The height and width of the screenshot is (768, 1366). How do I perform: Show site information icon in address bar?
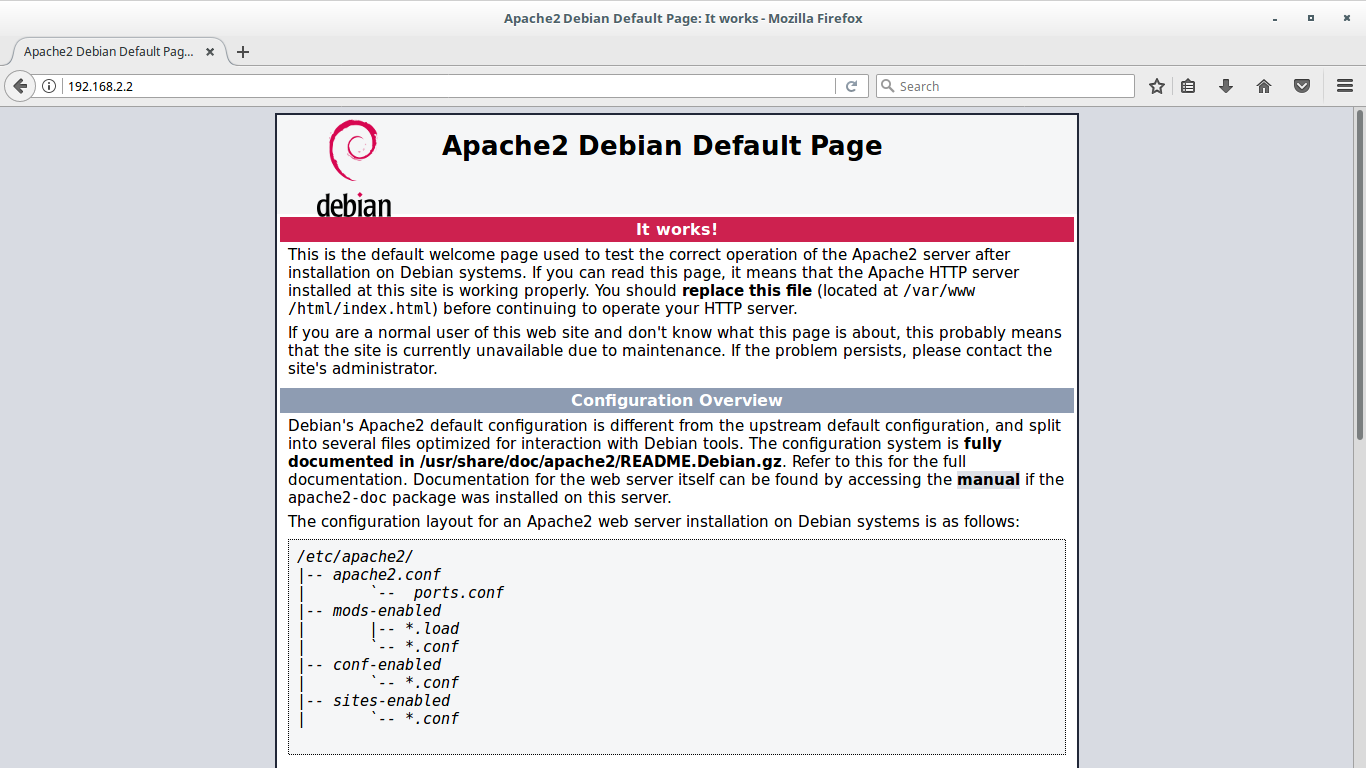point(49,86)
